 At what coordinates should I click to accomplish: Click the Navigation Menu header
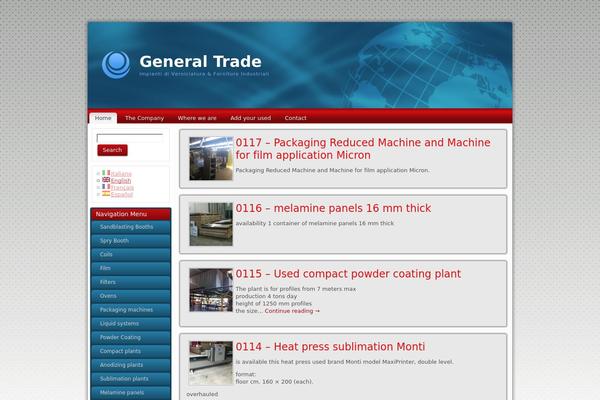click(x=131, y=214)
